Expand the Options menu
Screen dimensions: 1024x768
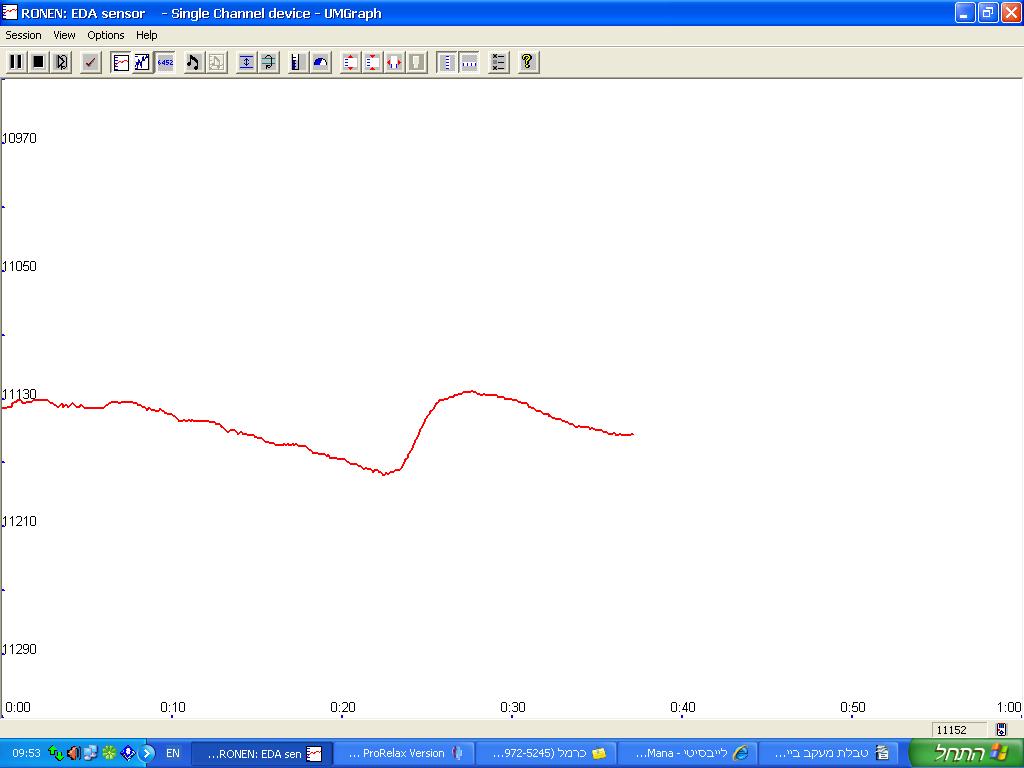[105, 35]
